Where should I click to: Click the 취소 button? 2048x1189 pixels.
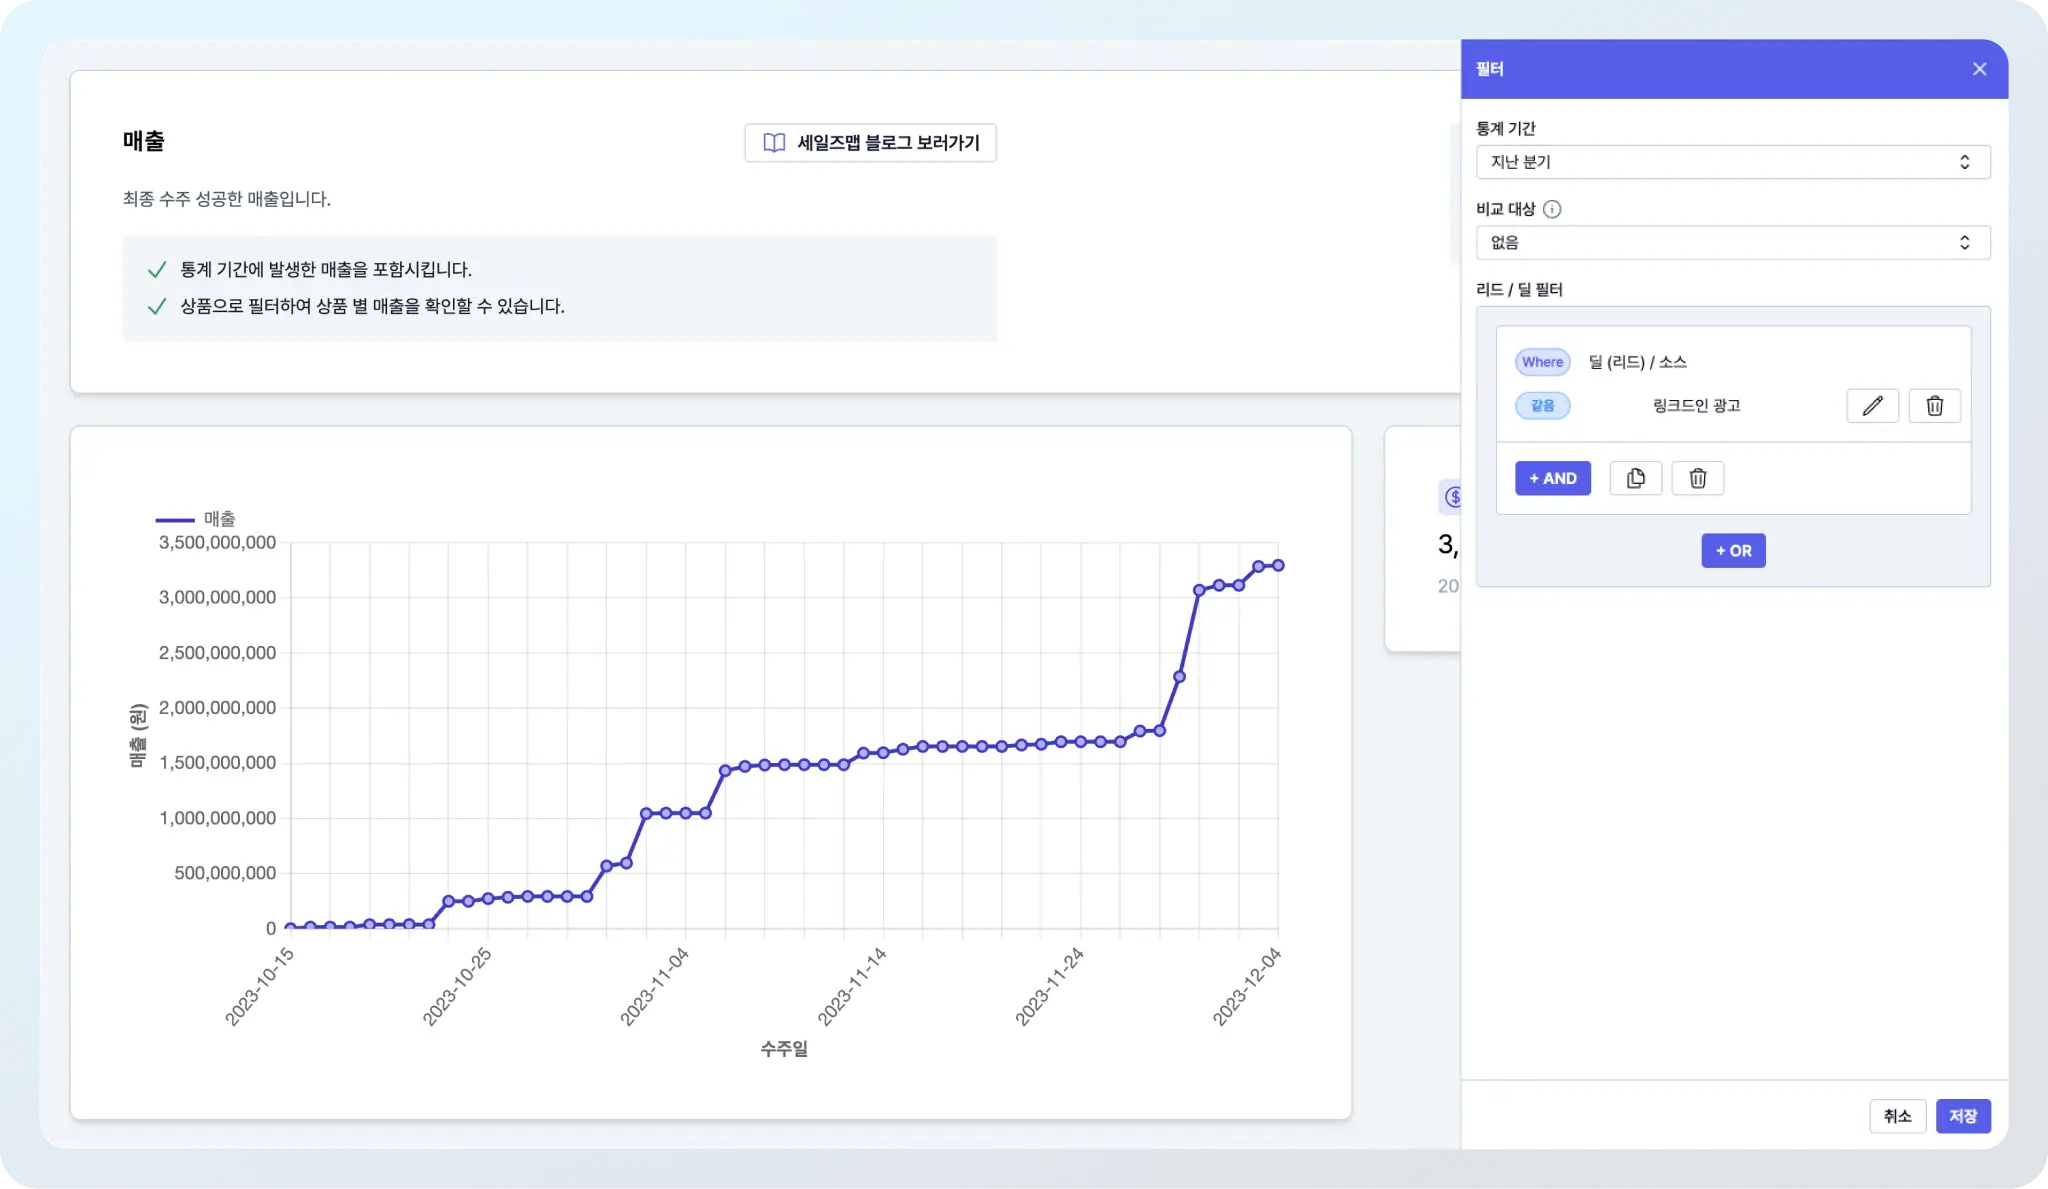[x=1897, y=1116]
